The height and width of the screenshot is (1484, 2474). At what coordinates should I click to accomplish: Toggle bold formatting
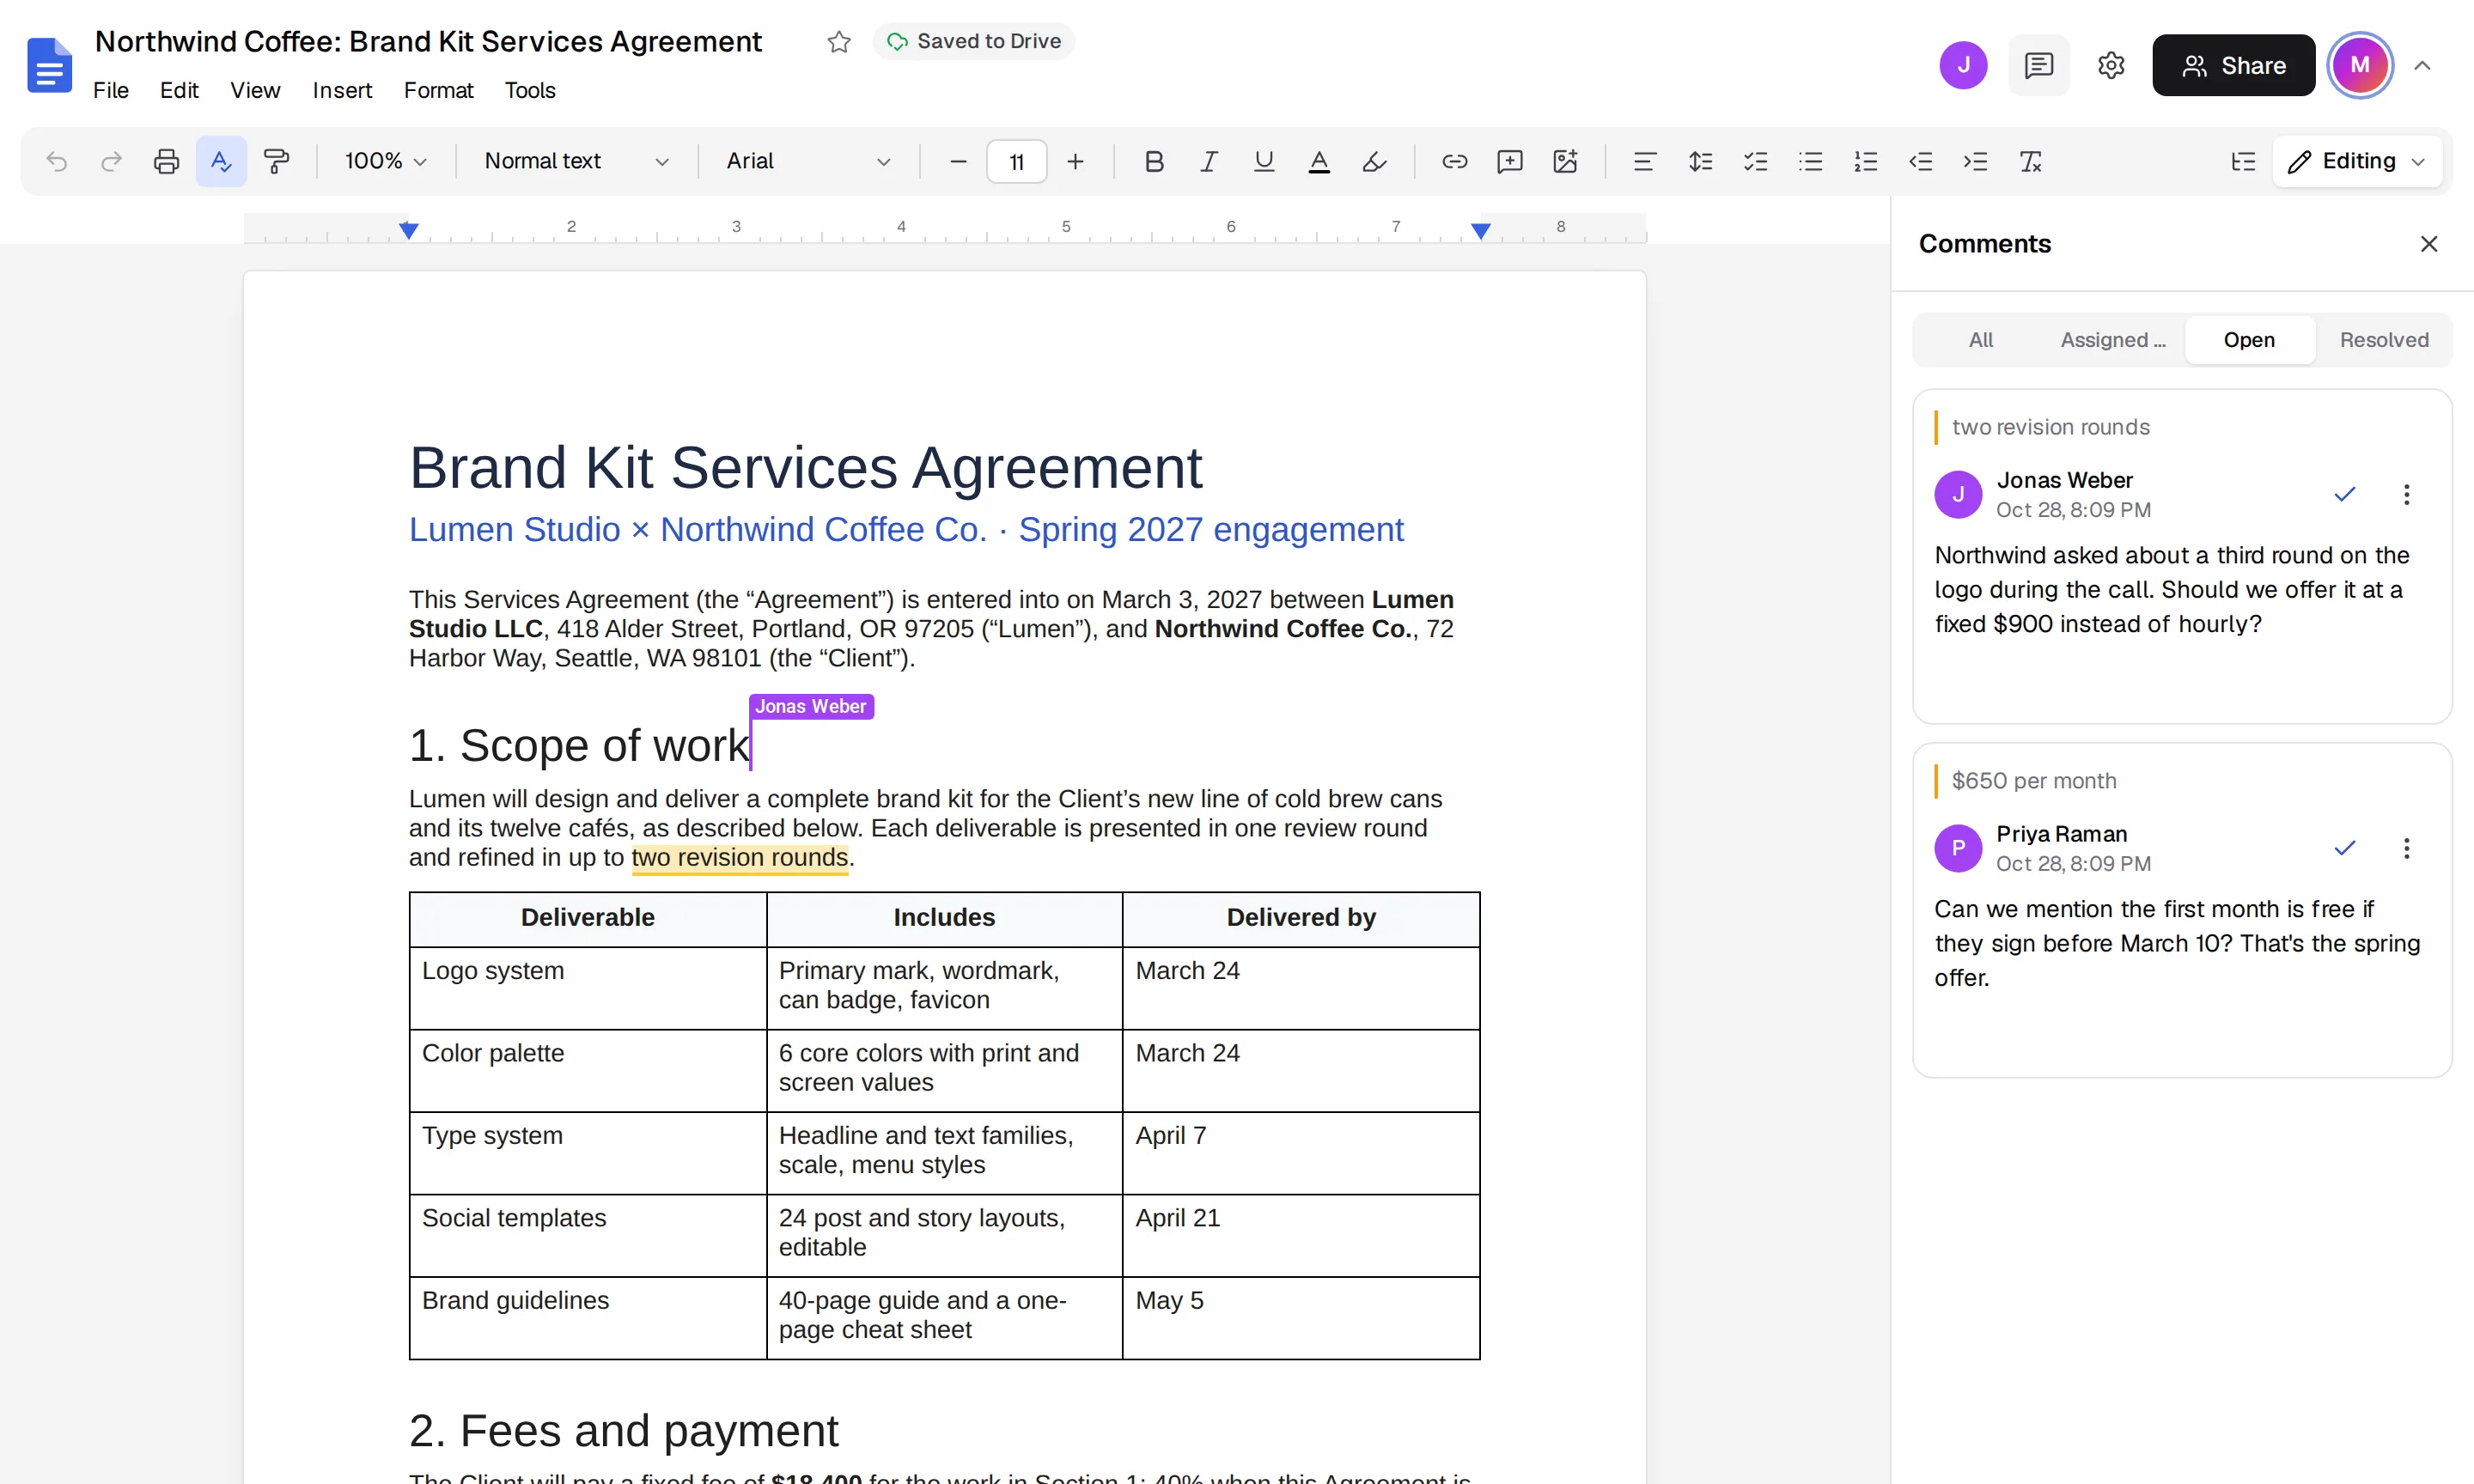[x=1154, y=161]
